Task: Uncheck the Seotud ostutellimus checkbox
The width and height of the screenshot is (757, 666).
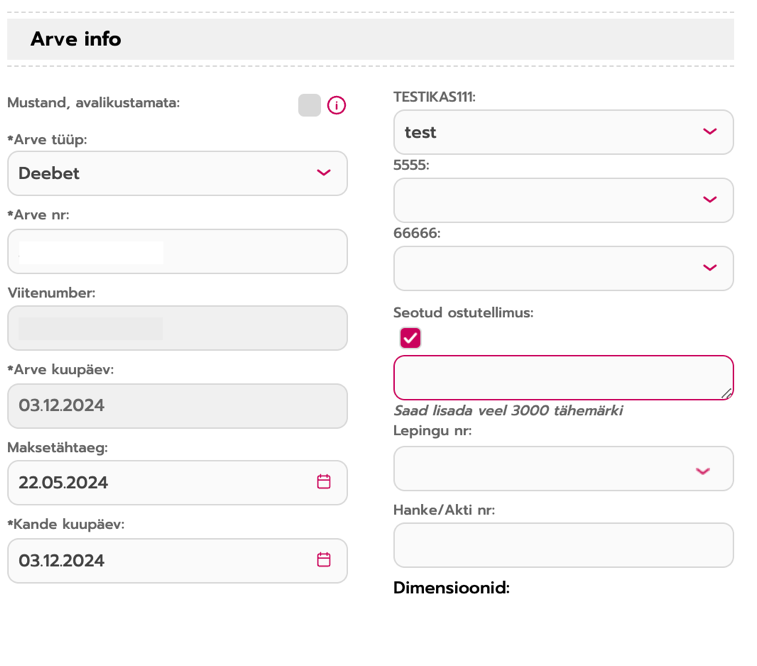Action: coord(410,338)
